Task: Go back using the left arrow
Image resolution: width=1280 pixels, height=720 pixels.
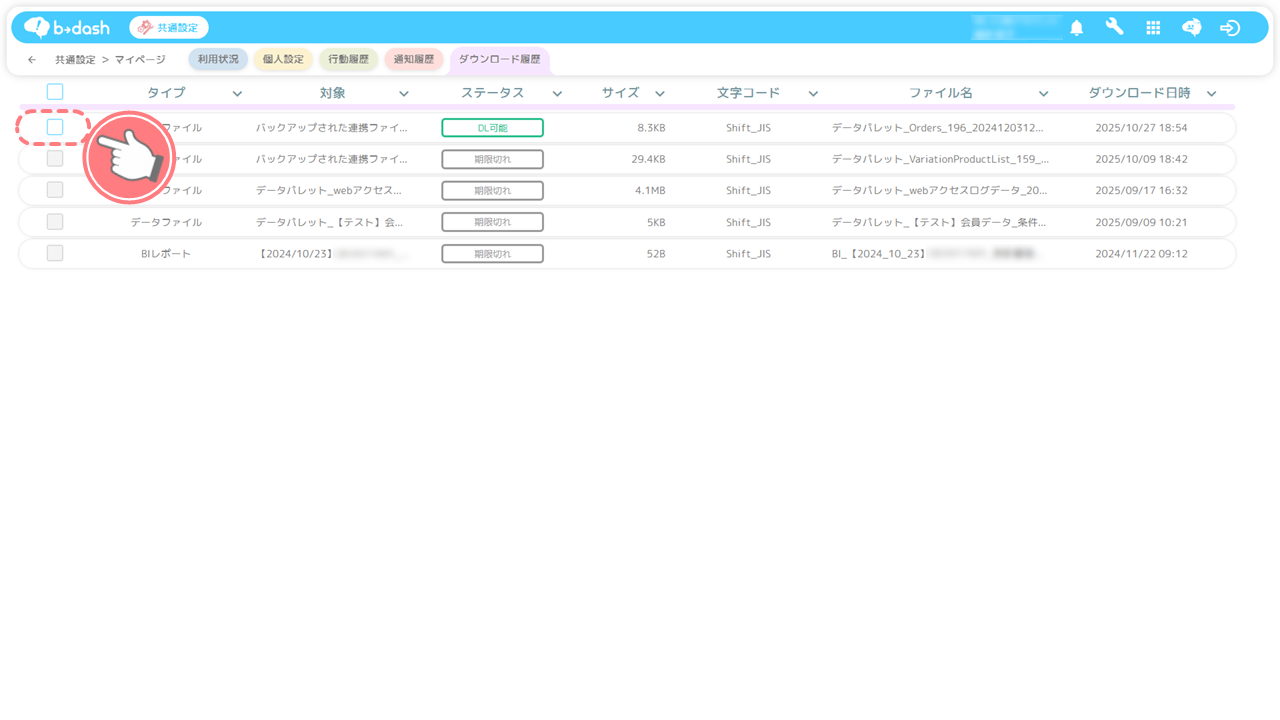Action: (32, 60)
